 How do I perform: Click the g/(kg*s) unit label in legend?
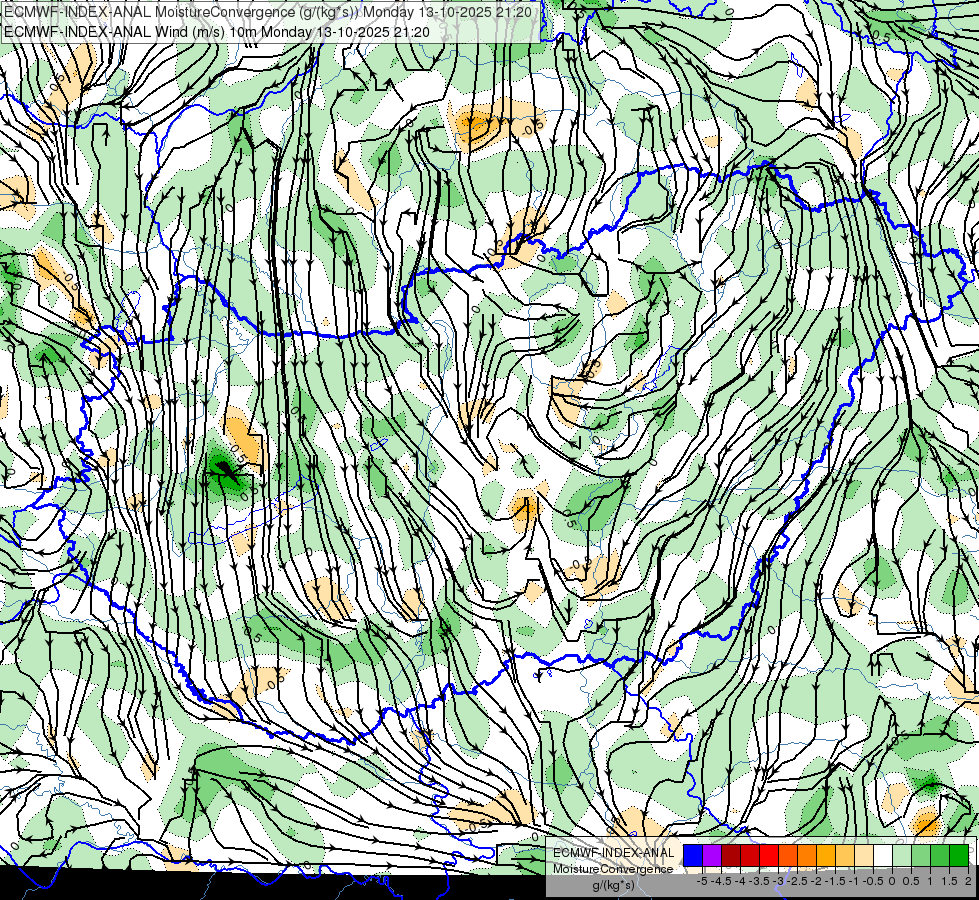coord(613,885)
